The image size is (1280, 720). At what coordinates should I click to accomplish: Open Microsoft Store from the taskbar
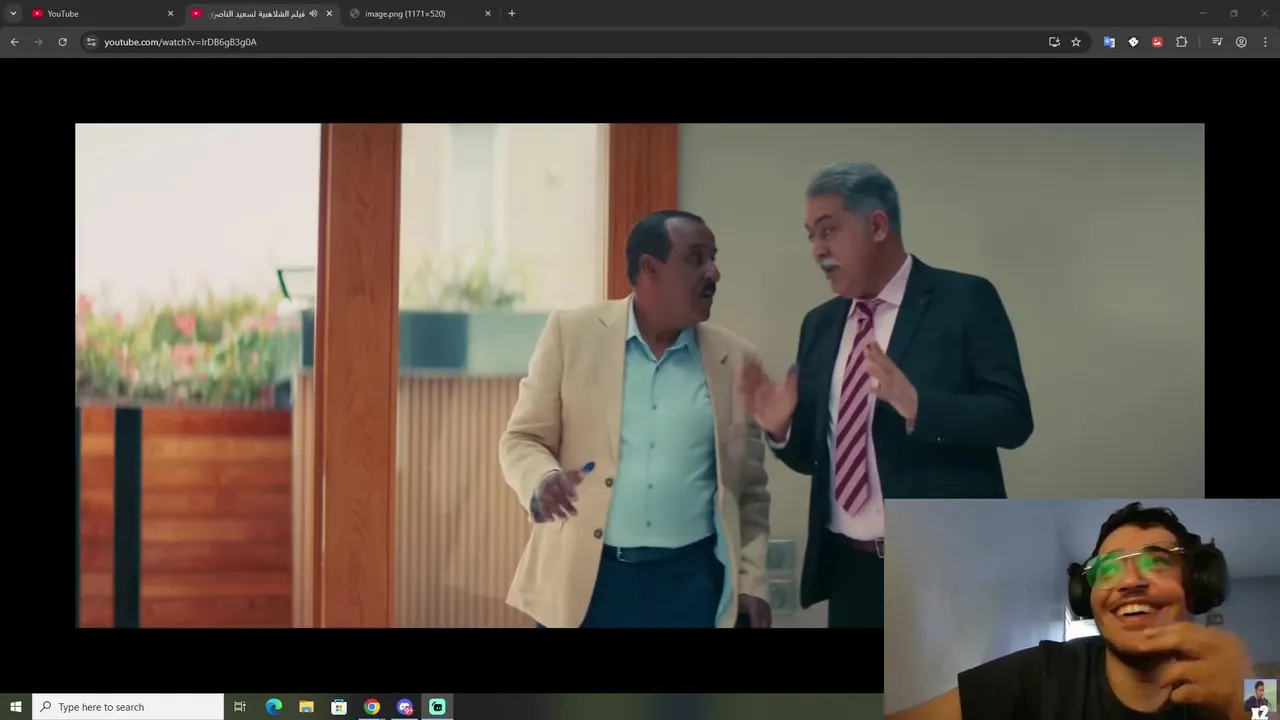pyautogui.click(x=339, y=707)
